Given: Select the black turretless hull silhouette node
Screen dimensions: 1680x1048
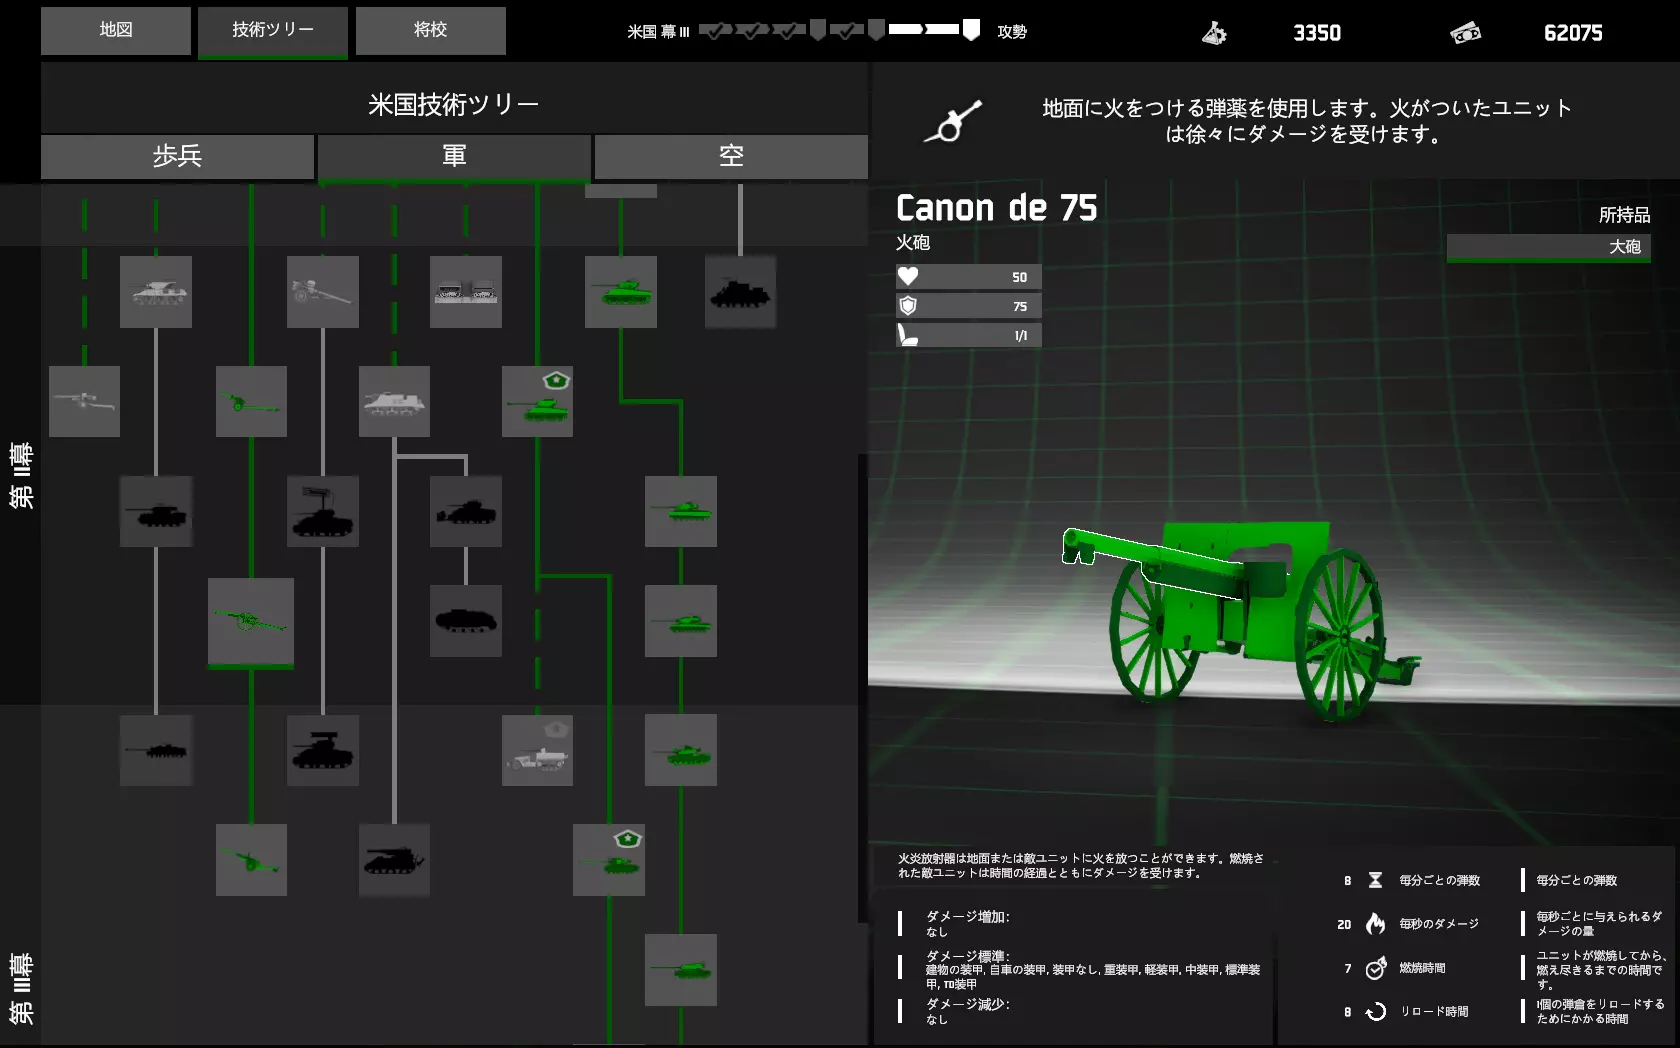Looking at the screenshot, I should pos(466,621).
